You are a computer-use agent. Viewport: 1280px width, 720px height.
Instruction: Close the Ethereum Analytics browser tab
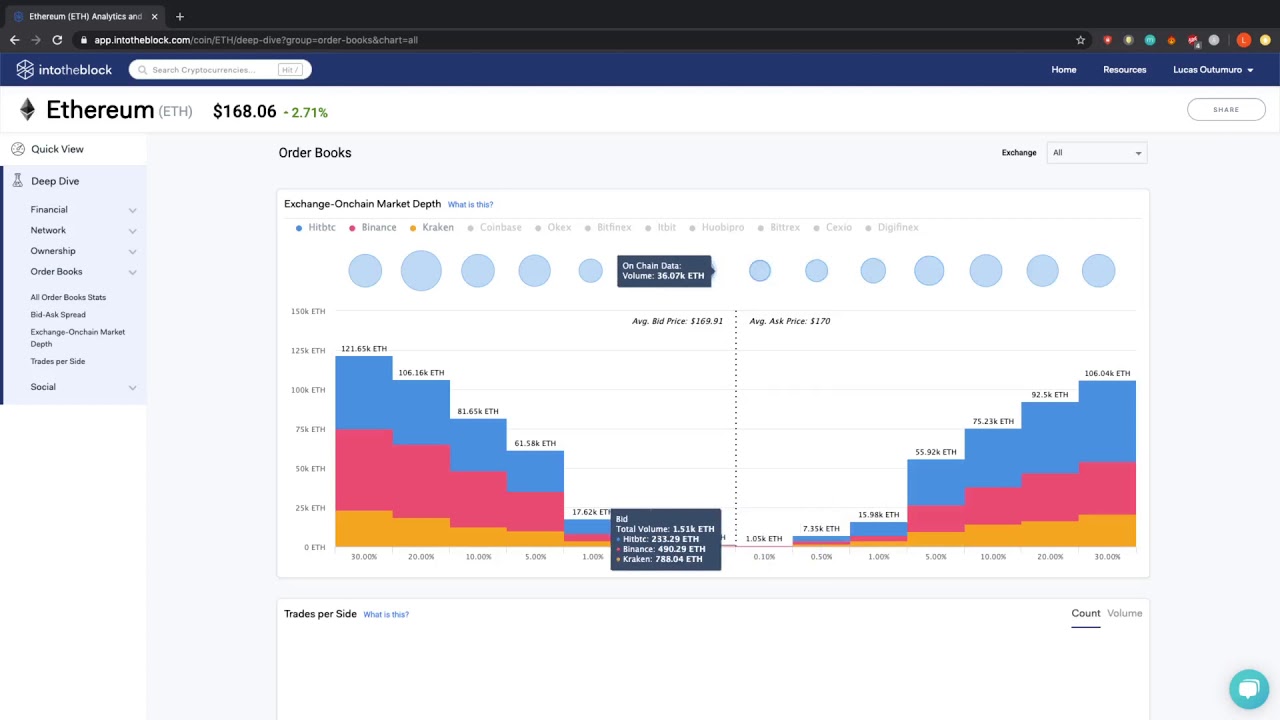tap(154, 16)
